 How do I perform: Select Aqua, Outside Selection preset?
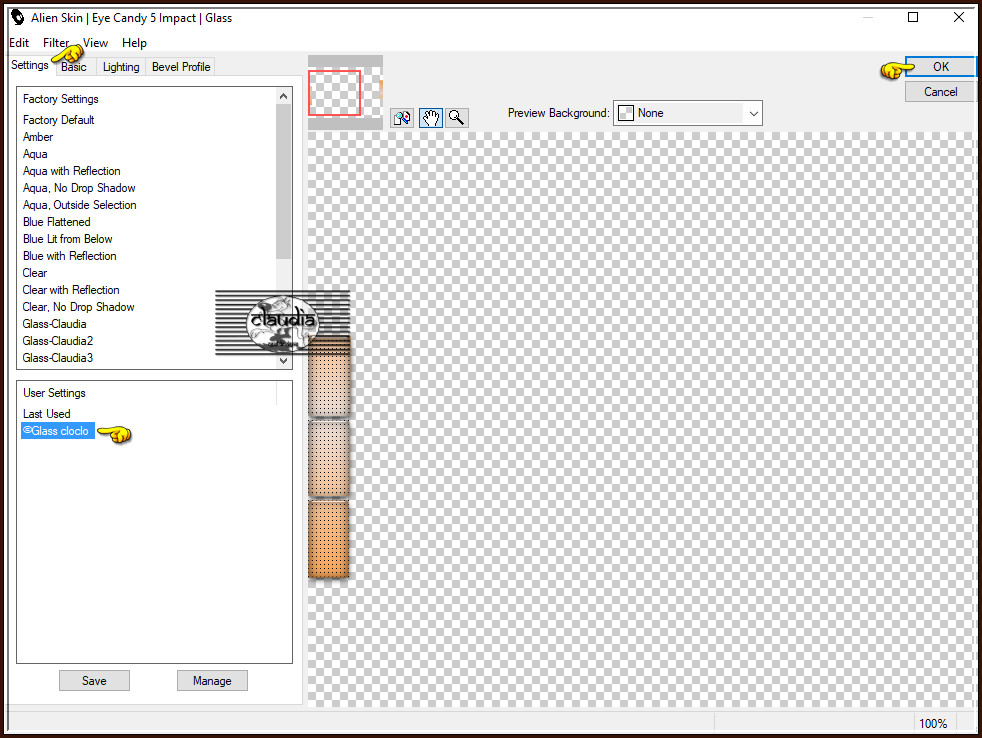click(x=80, y=204)
